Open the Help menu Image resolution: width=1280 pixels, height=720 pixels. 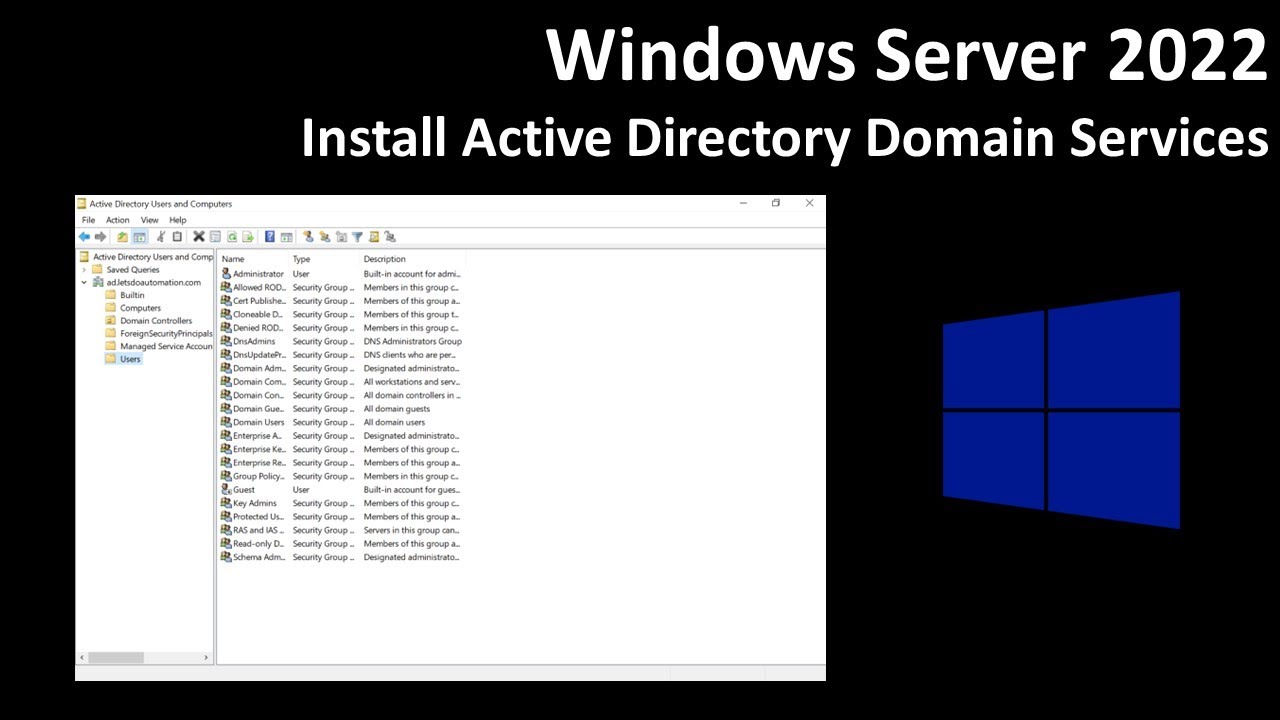pos(178,220)
